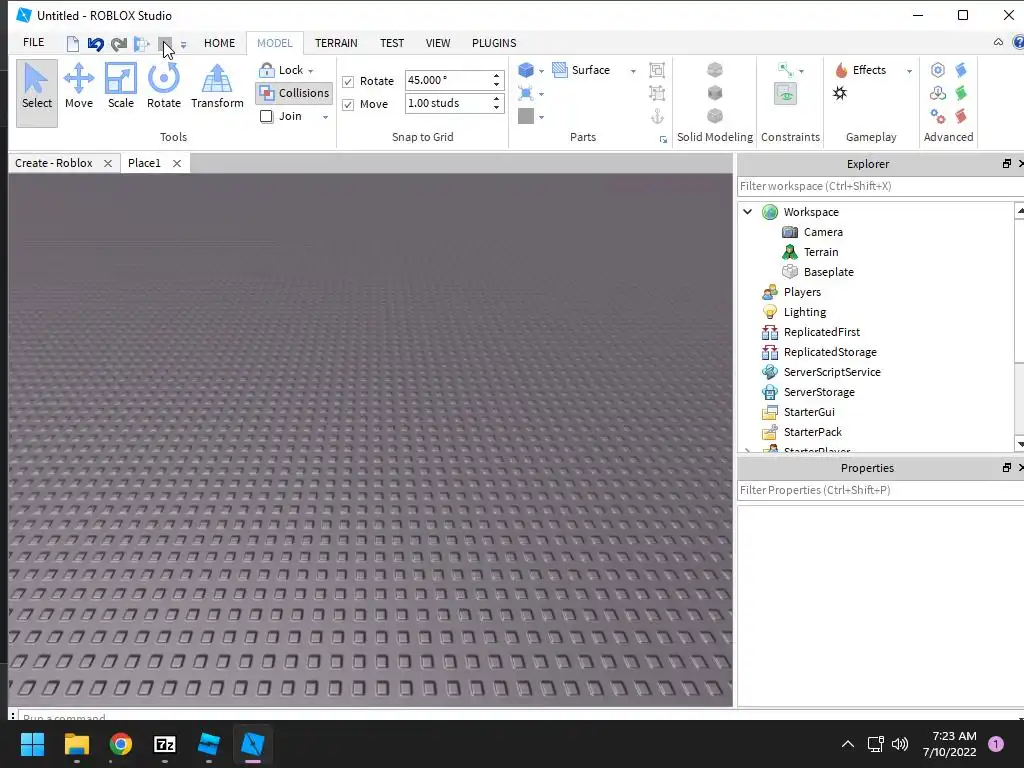Click the Filter Properties search field
This screenshot has width=1024, height=768.
[x=880, y=490]
